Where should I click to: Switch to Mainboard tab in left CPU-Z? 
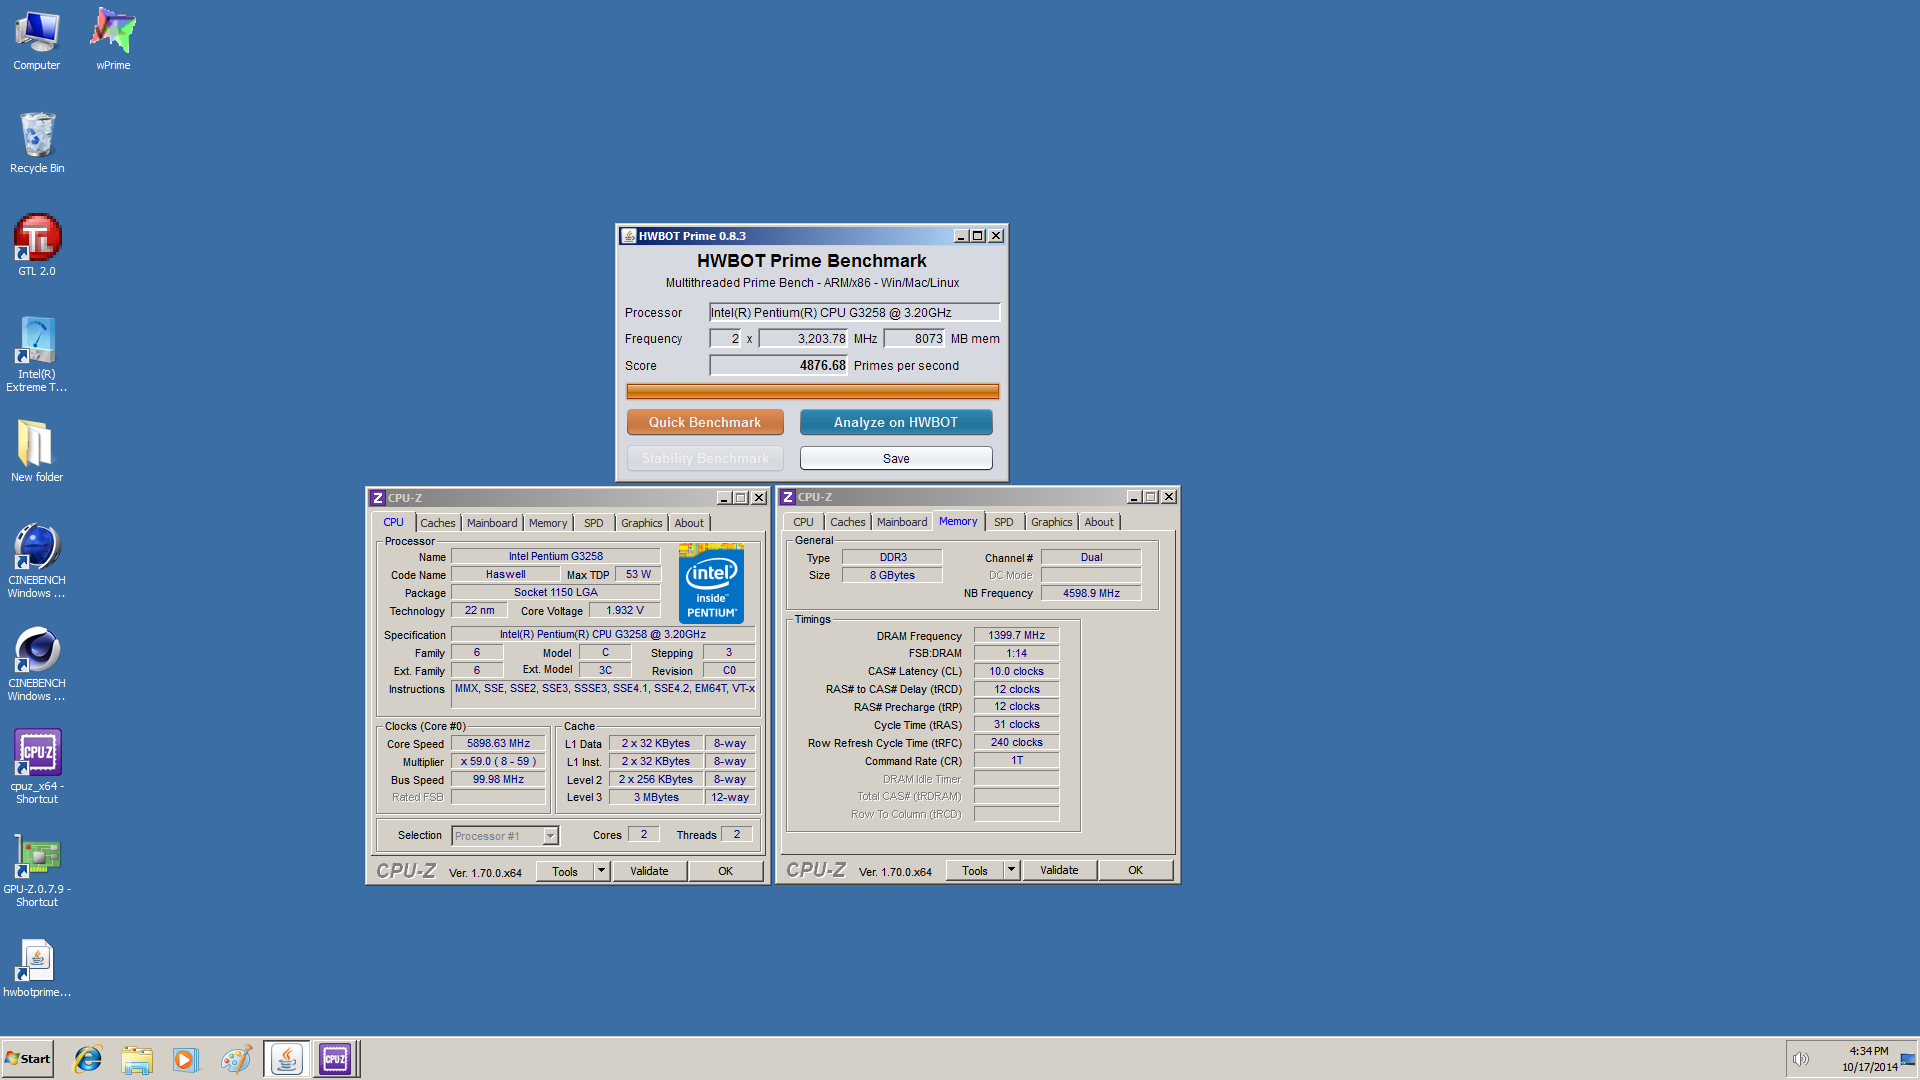point(492,523)
